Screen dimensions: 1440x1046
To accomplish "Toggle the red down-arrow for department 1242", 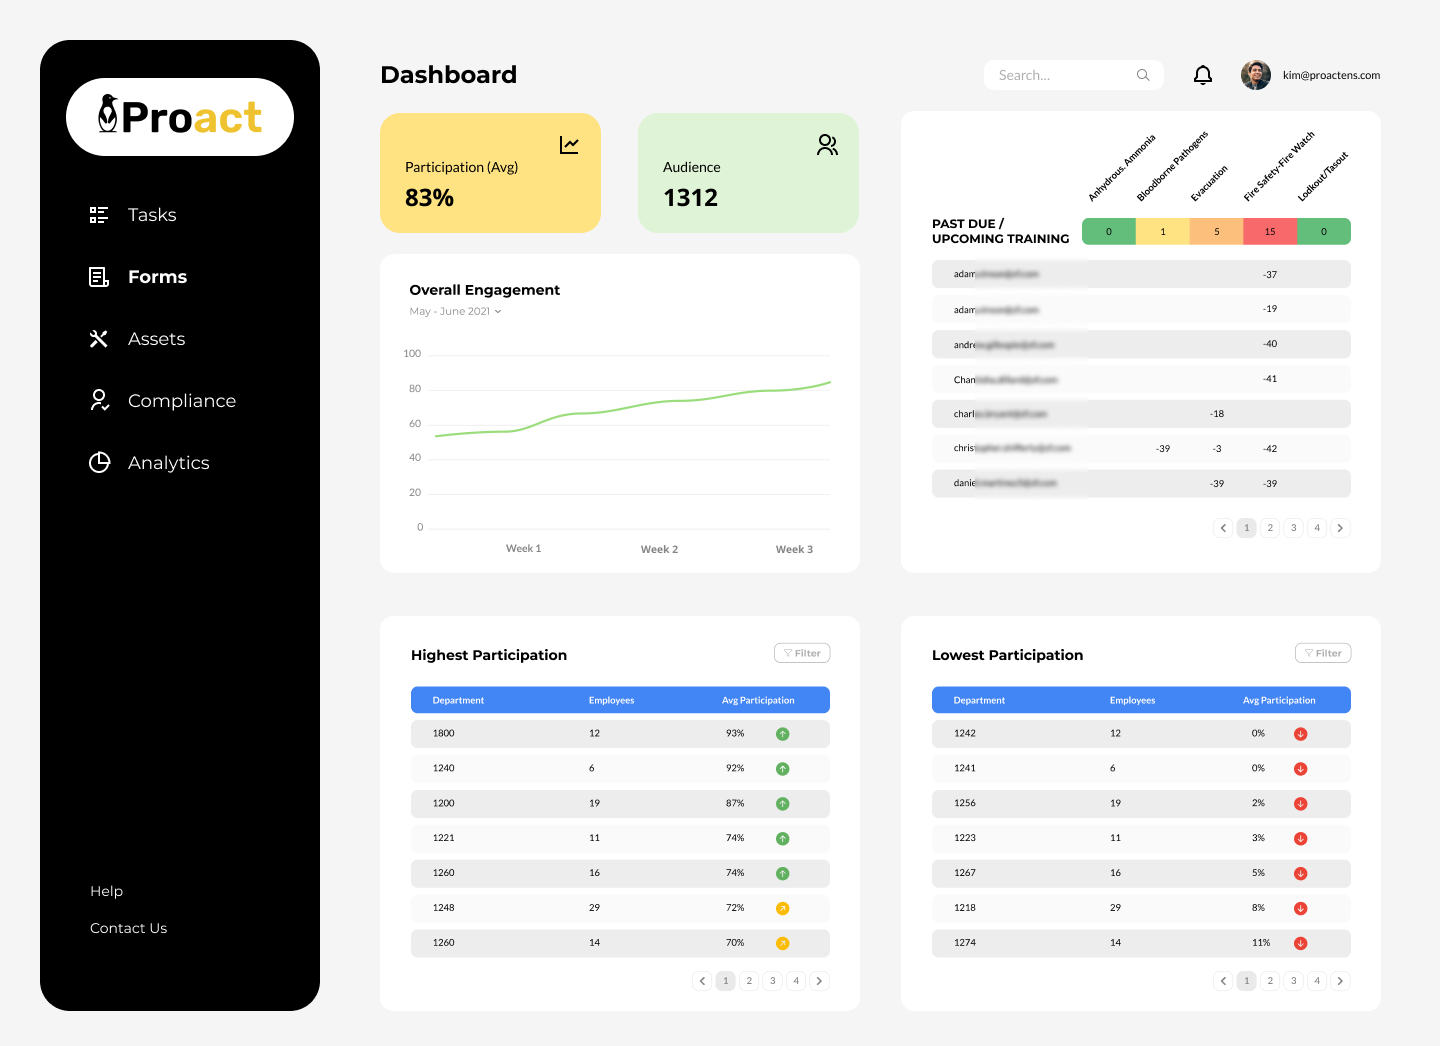I will 1300,733.
